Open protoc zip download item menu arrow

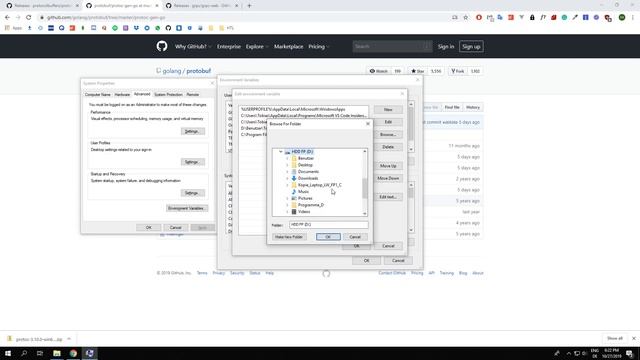[x=69, y=339]
